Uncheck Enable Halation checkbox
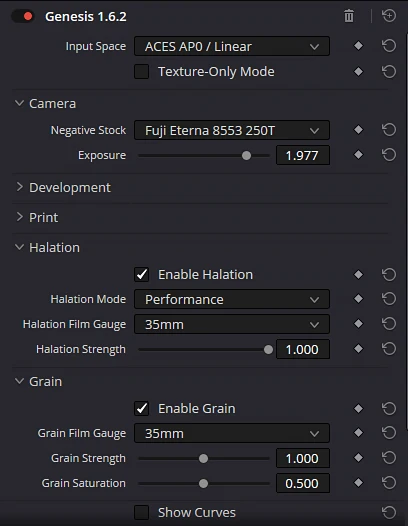The width and height of the screenshot is (408, 526). click(142, 274)
